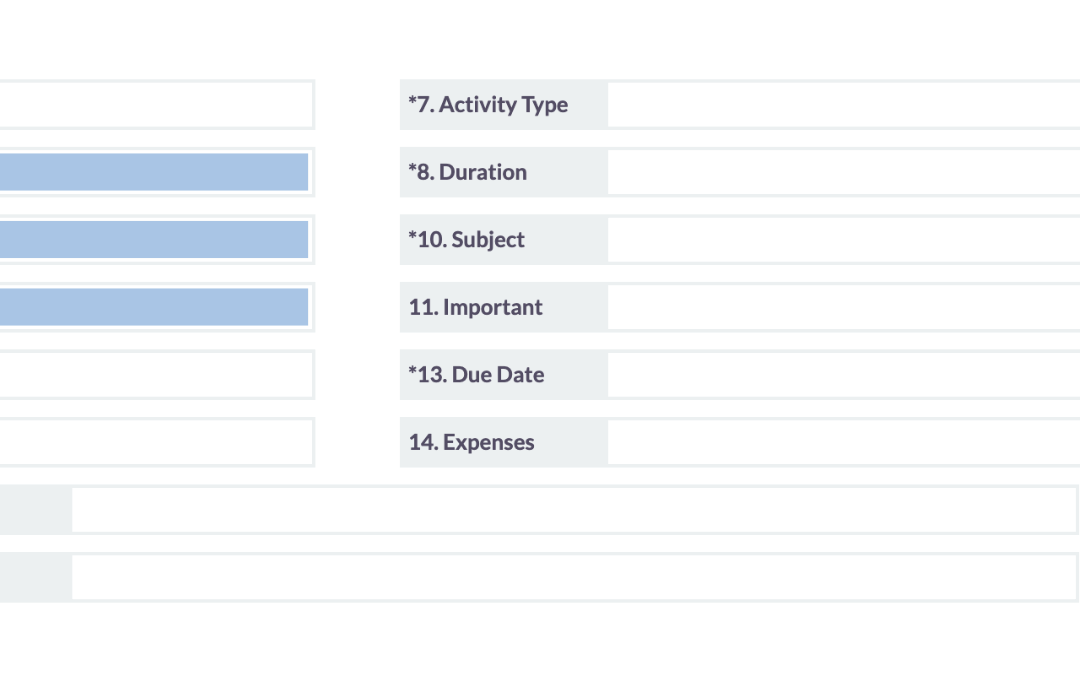
Task: Select the Subject input field
Action: [x=842, y=240]
